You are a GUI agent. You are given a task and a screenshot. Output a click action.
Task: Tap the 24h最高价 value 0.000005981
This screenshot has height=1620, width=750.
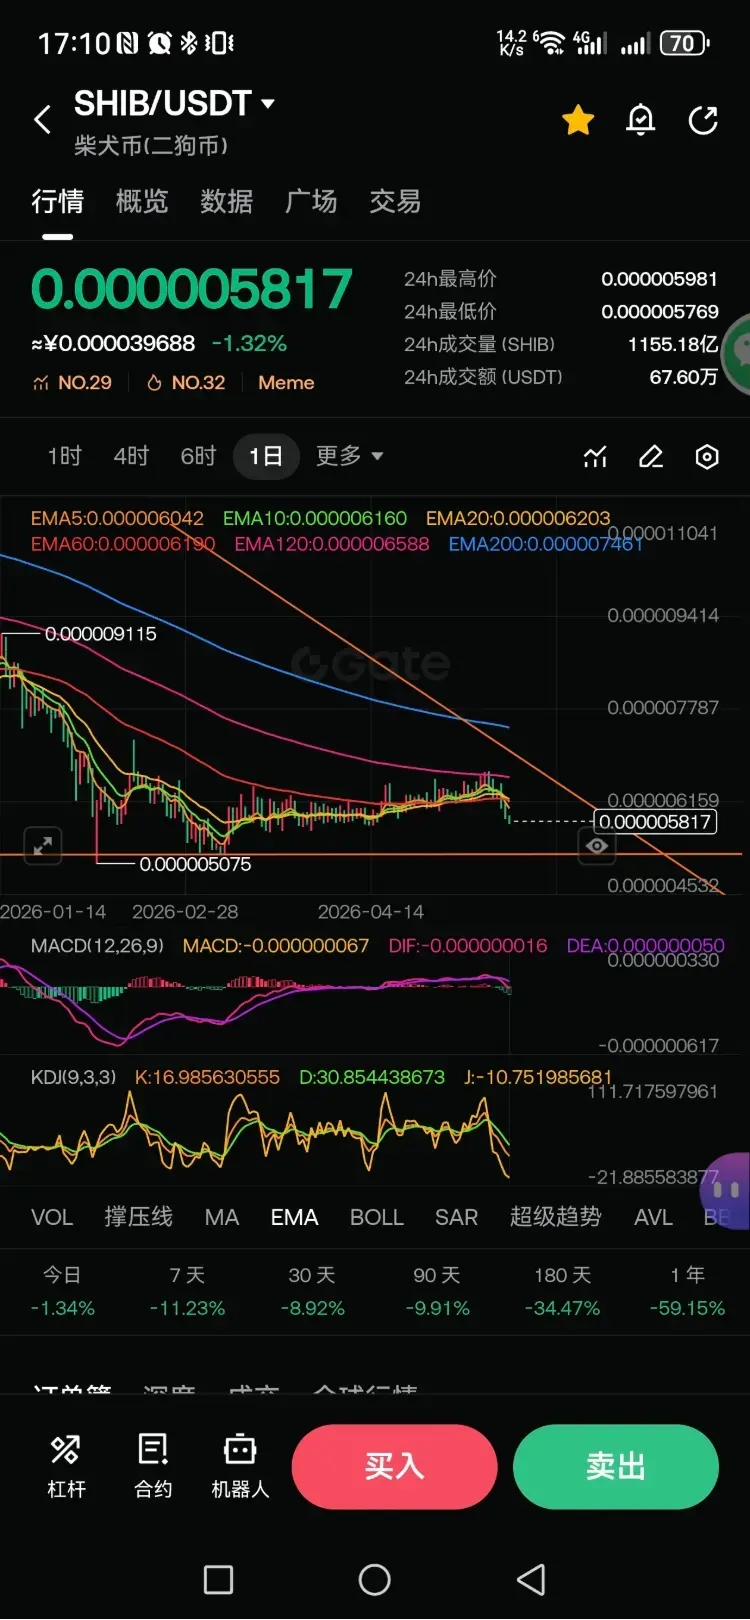coord(659,279)
